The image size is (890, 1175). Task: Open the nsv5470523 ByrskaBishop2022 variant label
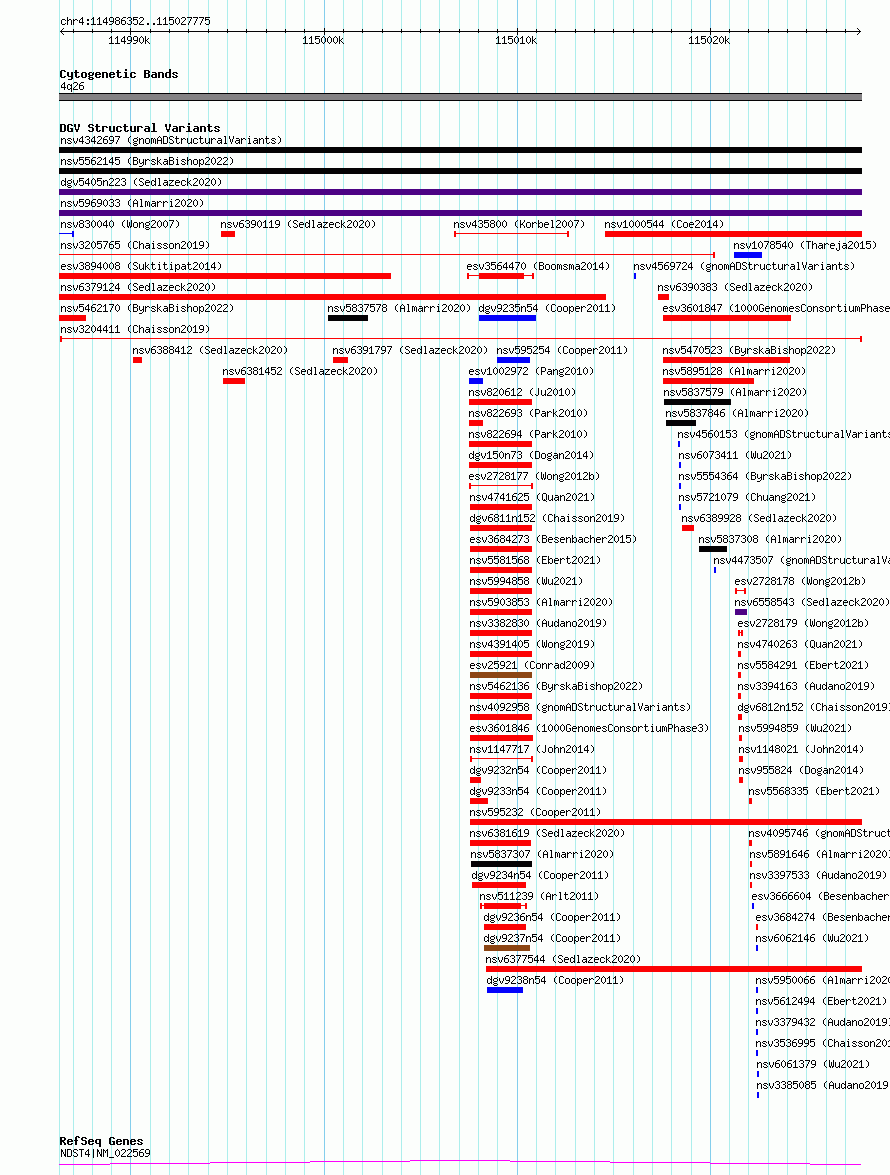749,350
